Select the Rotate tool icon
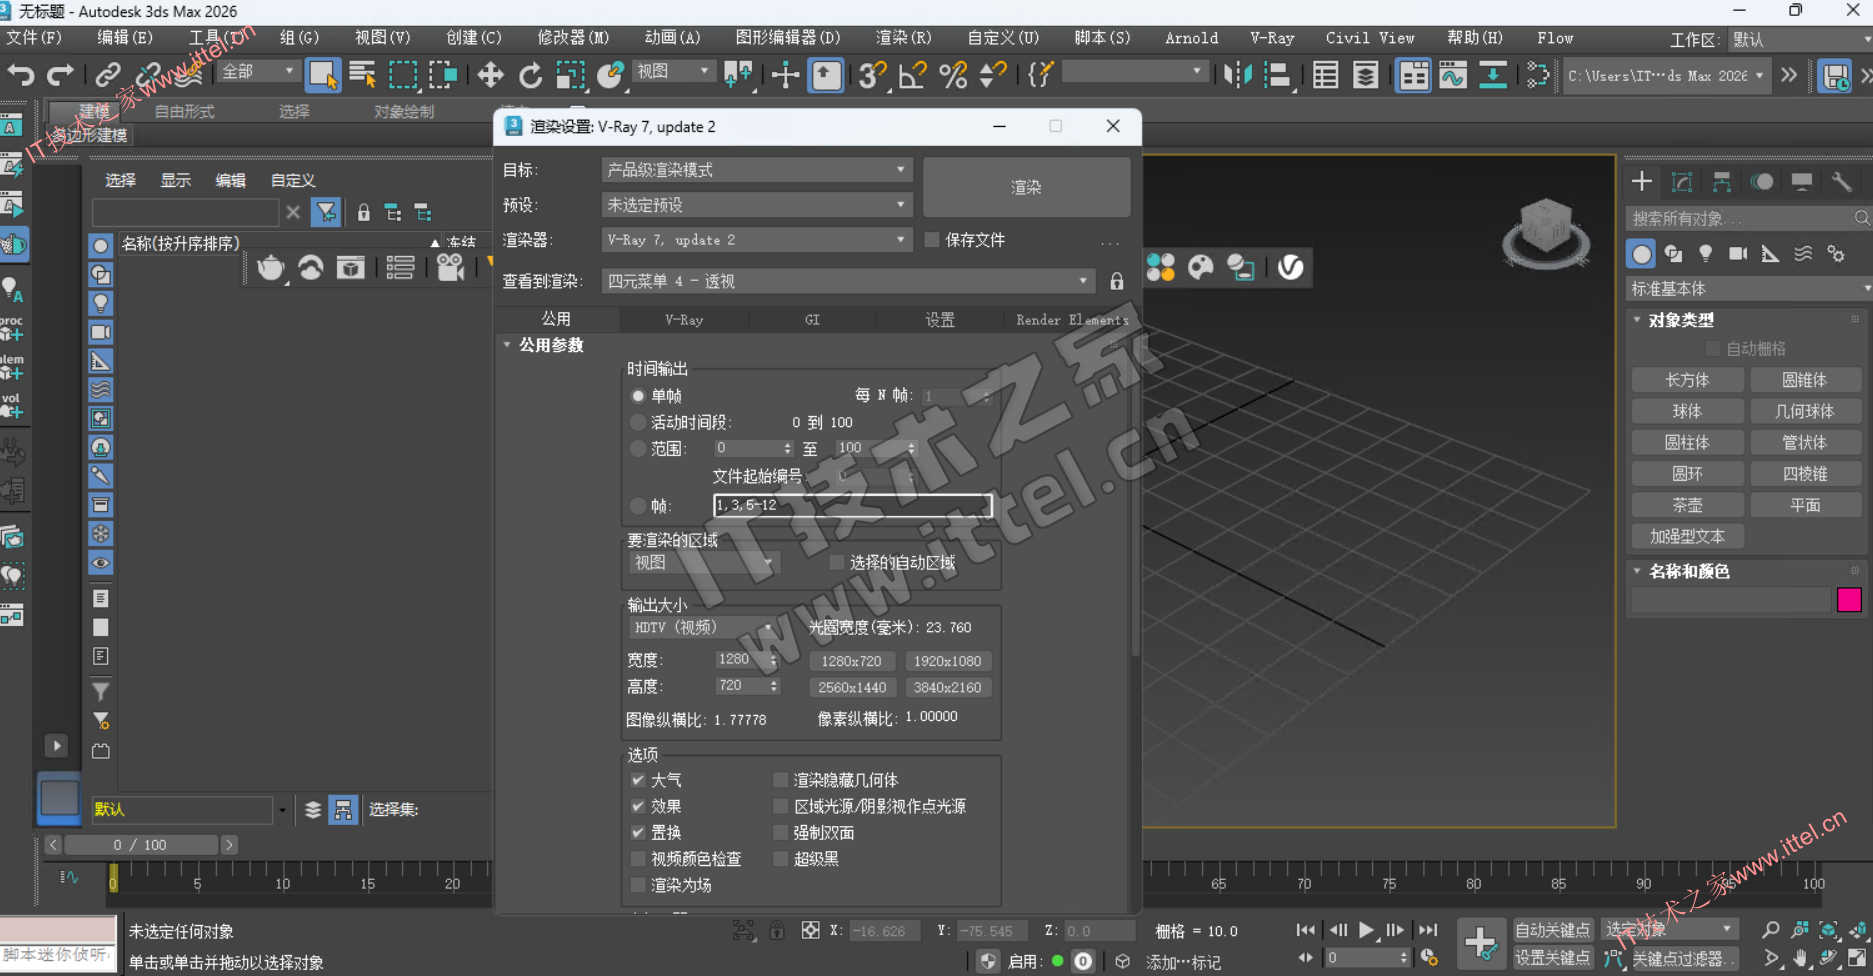This screenshot has height=976, width=1873. point(530,75)
